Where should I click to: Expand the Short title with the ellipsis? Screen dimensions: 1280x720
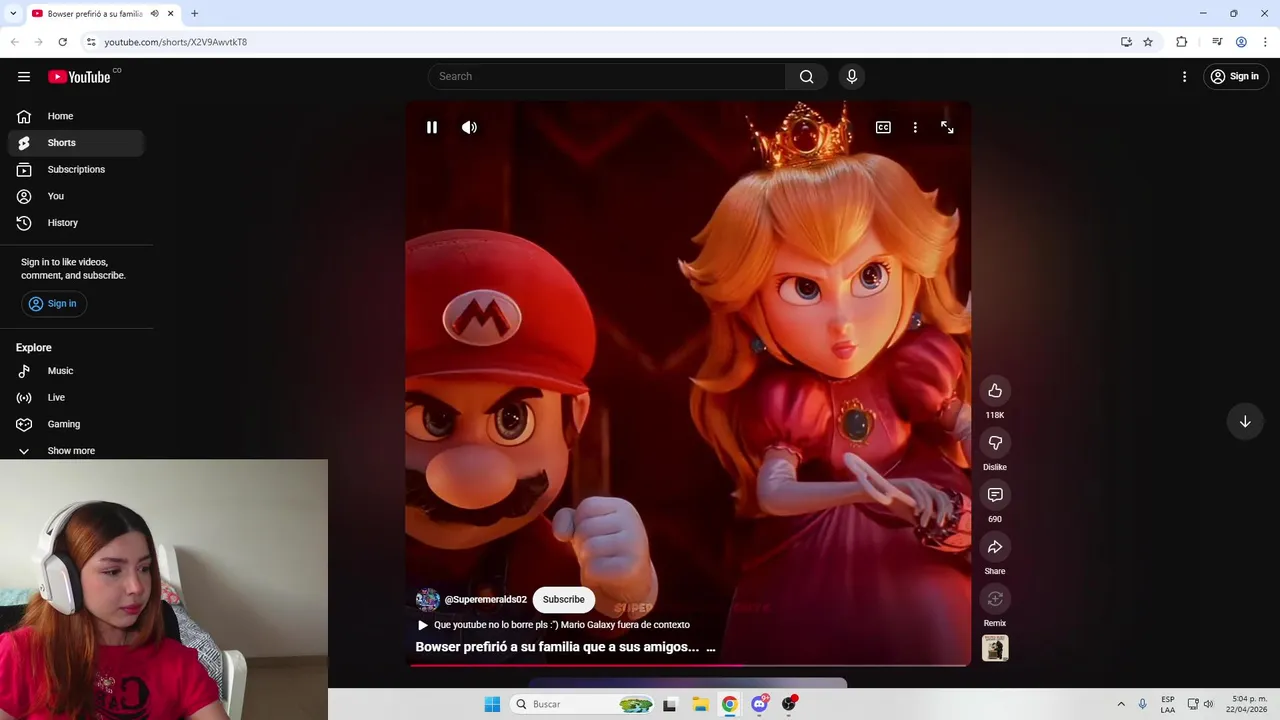tap(711, 647)
